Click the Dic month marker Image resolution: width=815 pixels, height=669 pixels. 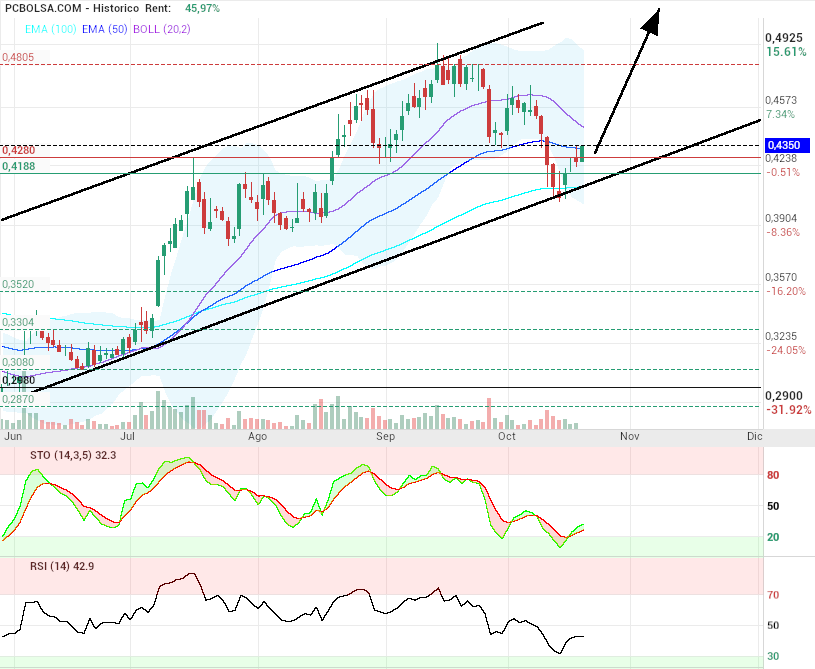(x=755, y=437)
